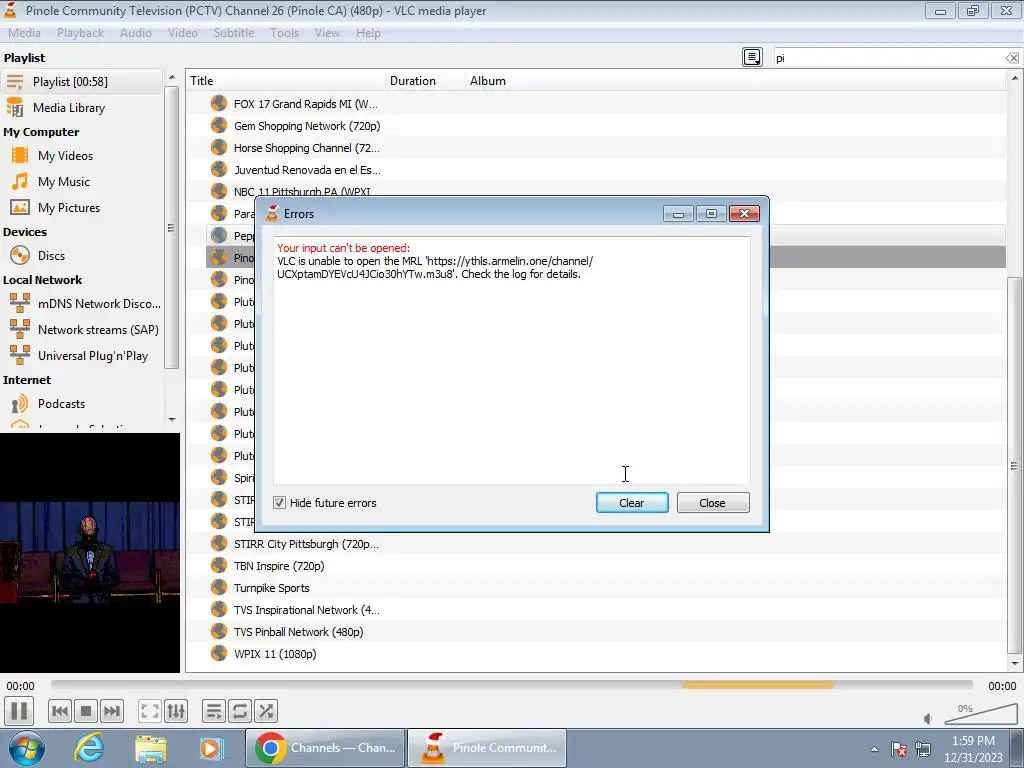The height and width of the screenshot is (768, 1024).
Task: Open the media player taskbar icon
Action: pyautogui.click(x=210, y=748)
